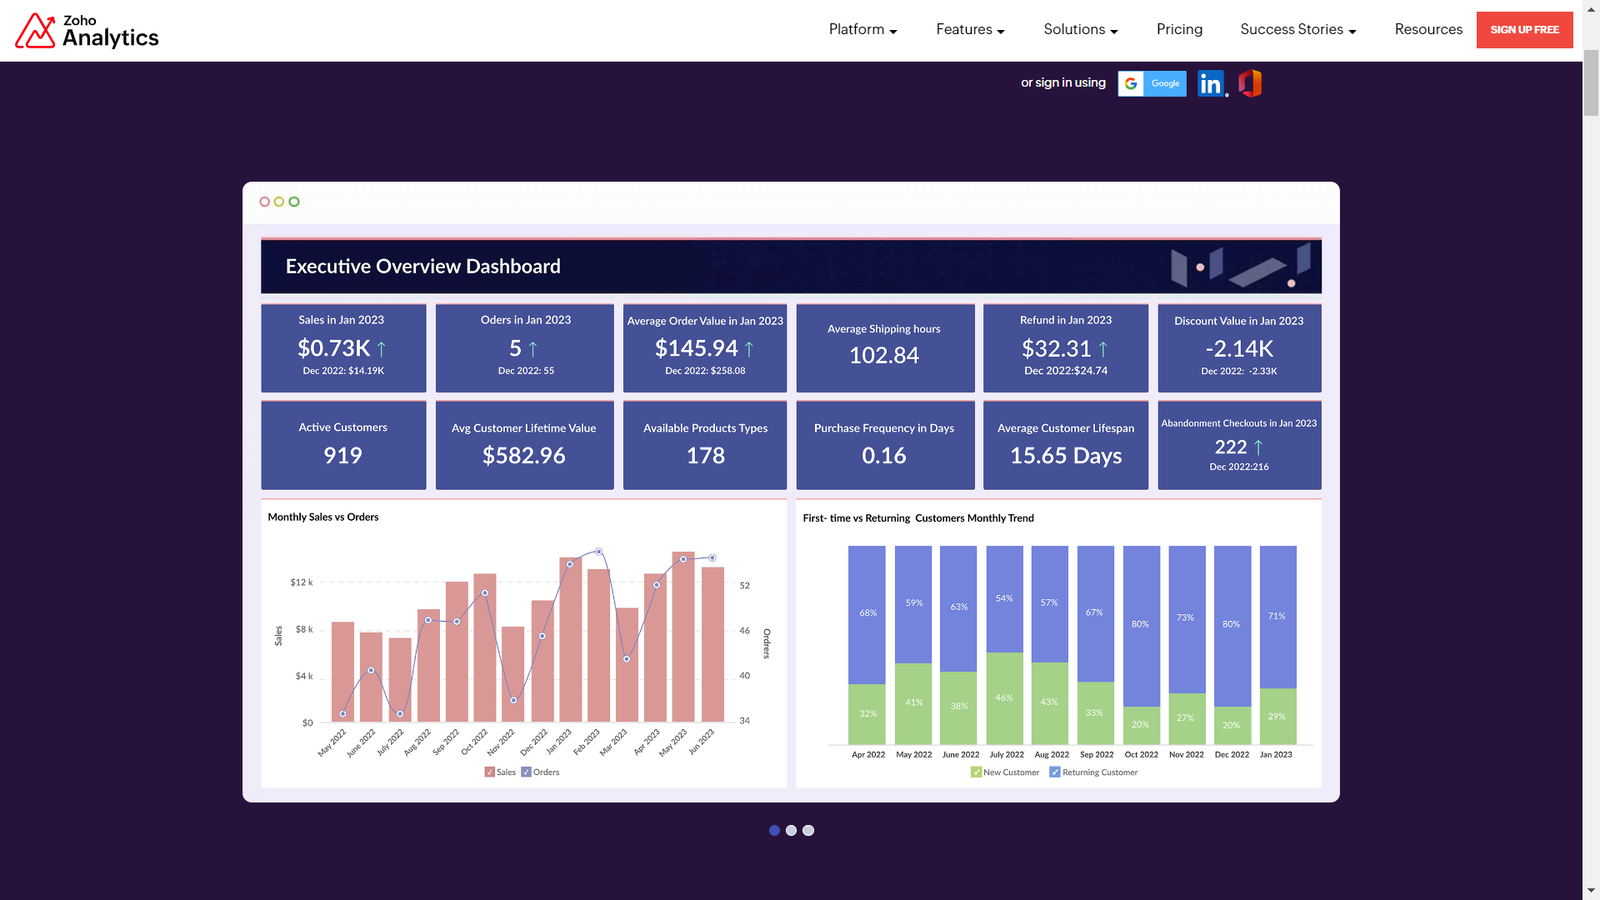The width and height of the screenshot is (1600, 900).
Task: Click the yellow window dot in dashboard preview
Action: (x=279, y=202)
